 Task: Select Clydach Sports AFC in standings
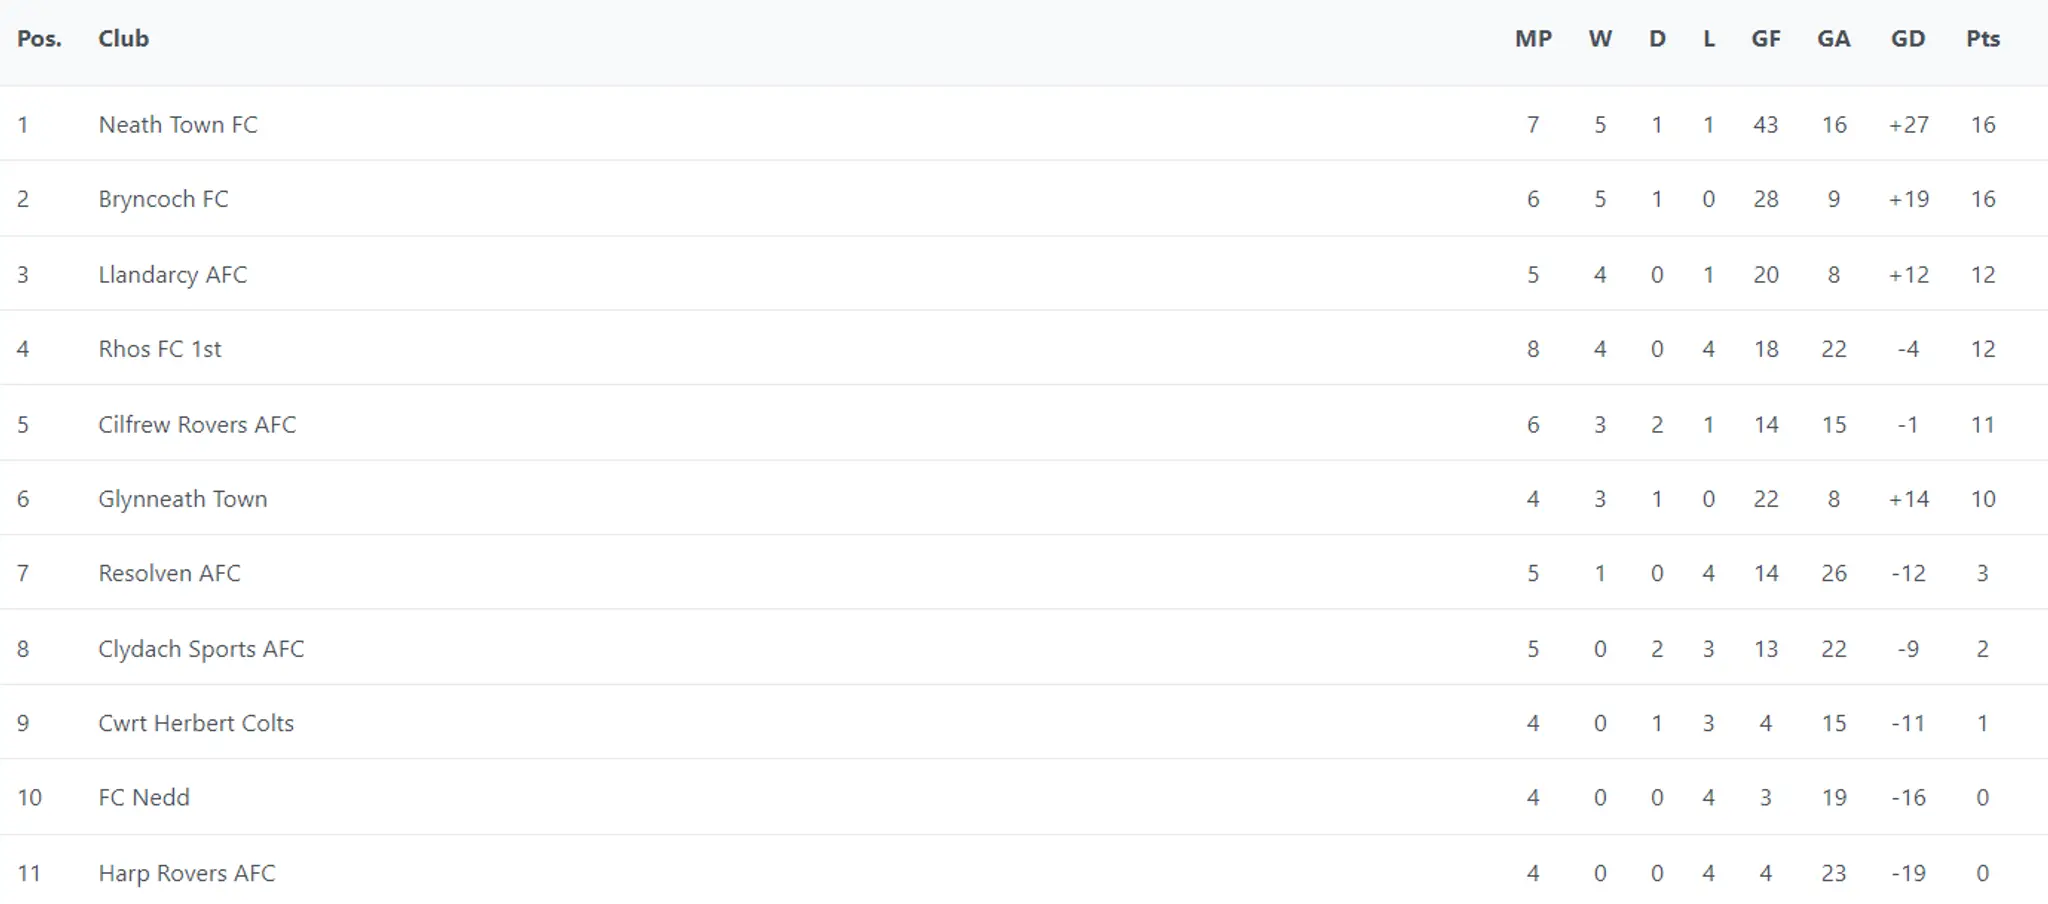(201, 649)
